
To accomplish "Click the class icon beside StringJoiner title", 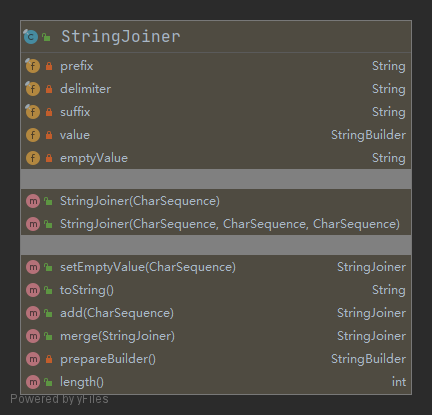I will (31, 36).
